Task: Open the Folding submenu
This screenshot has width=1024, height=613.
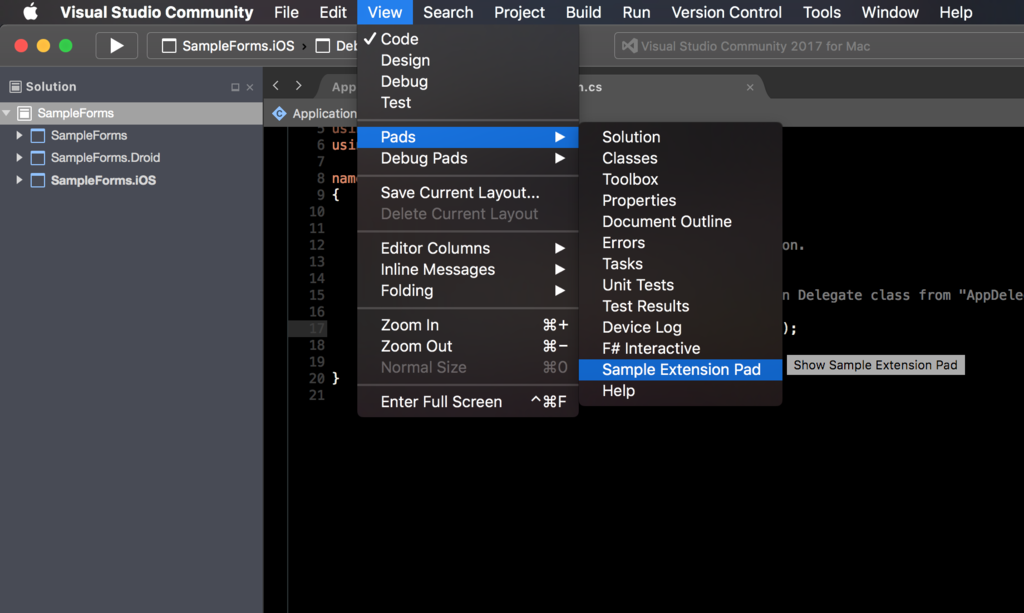Action: click(x=468, y=291)
